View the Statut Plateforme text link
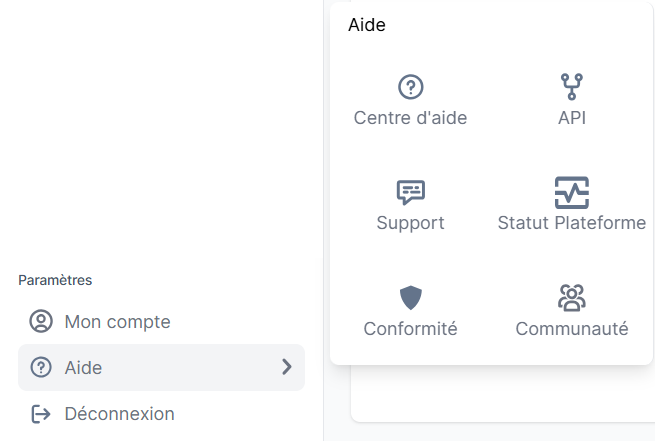This screenshot has height=441, width=655. pyautogui.click(x=572, y=223)
